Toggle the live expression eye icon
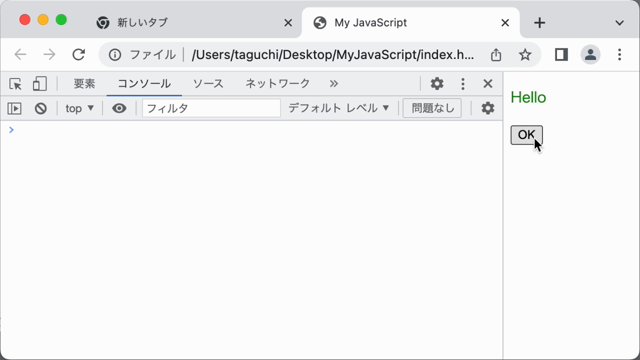Viewport: 640px width, 360px height. [119, 108]
